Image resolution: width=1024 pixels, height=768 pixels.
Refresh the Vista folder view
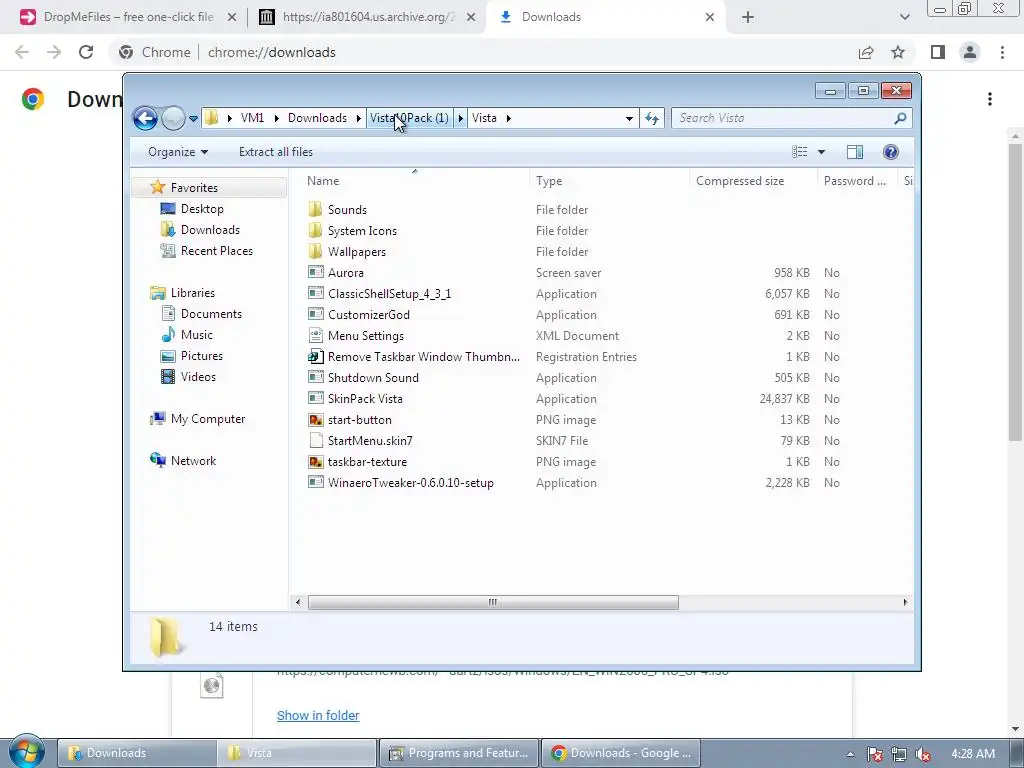click(652, 118)
